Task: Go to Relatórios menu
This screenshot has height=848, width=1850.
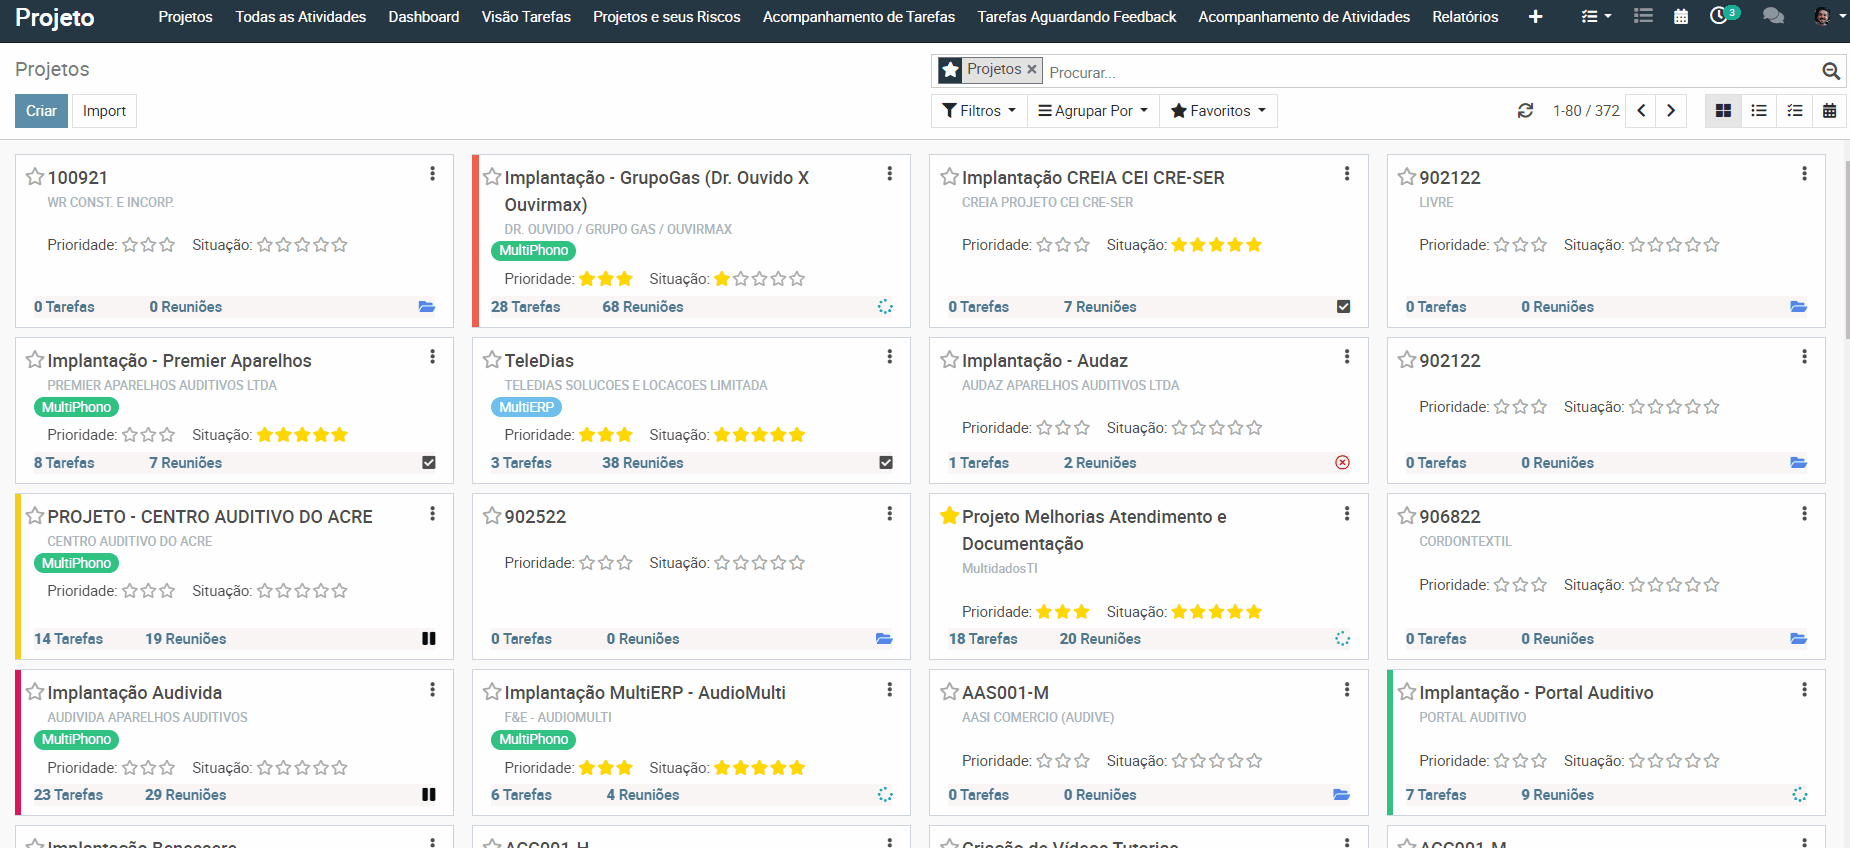Action: [x=1464, y=17]
